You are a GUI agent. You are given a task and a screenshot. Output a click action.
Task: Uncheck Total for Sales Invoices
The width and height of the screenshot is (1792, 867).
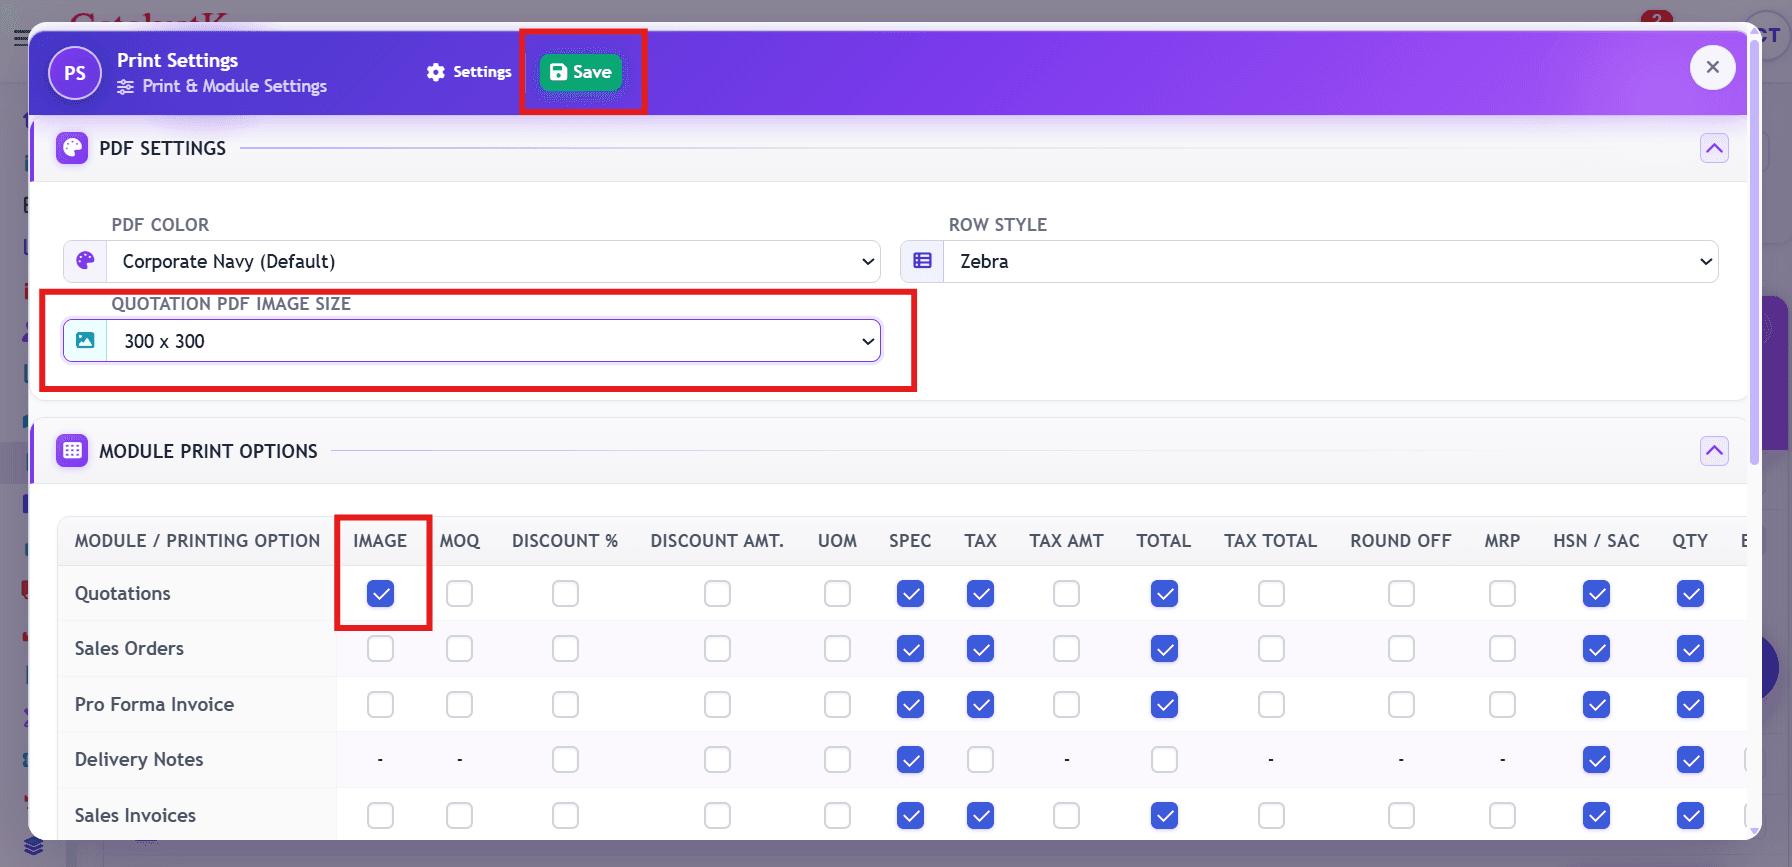[1164, 816]
